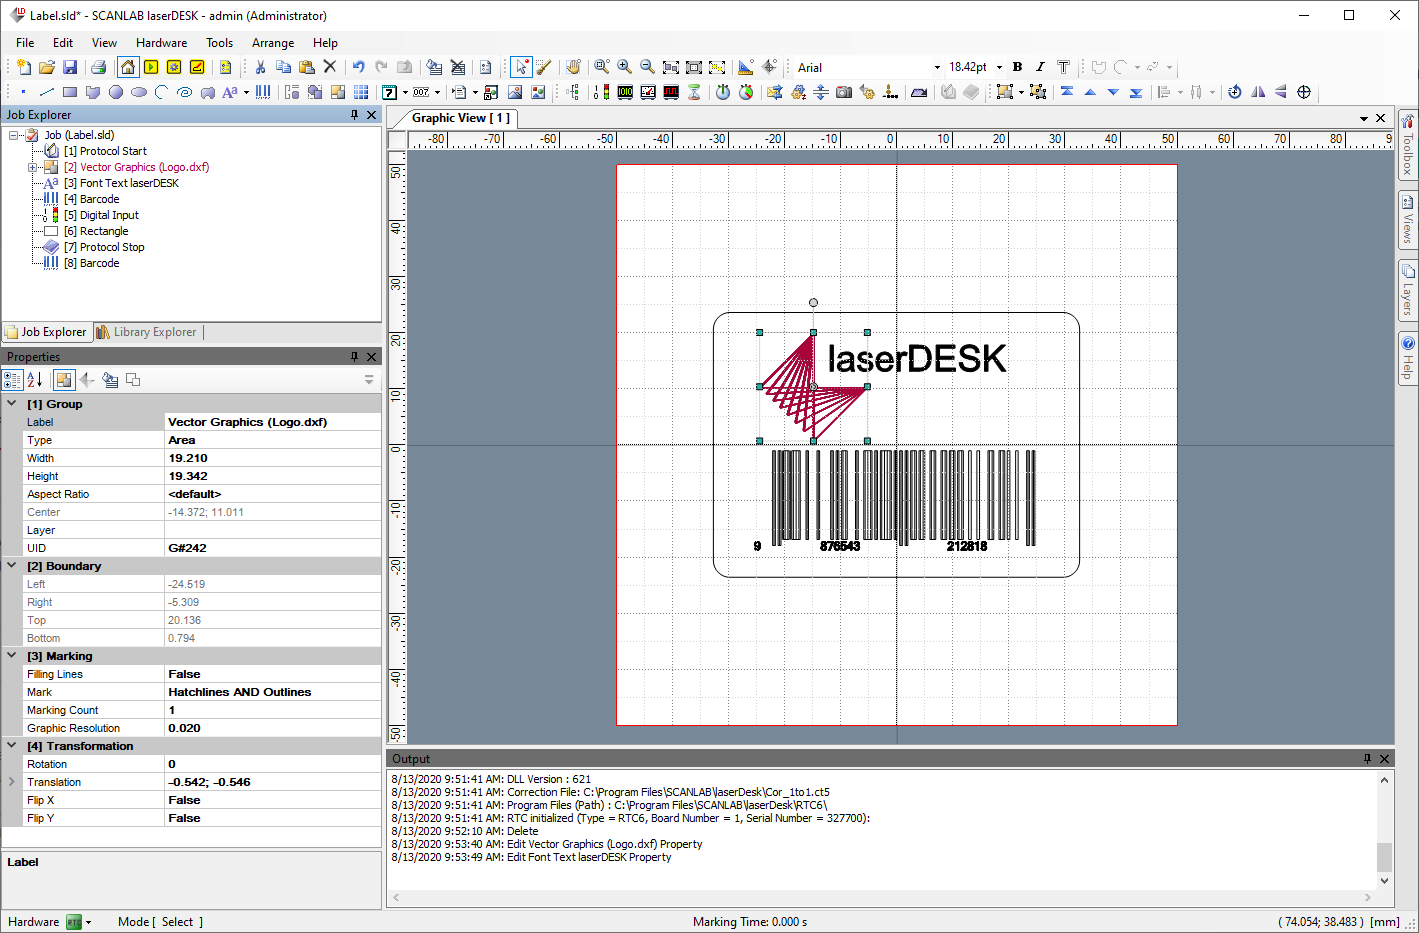The image size is (1419, 933).
Task: Pin the Properties panel
Action: (x=354, y=357)
